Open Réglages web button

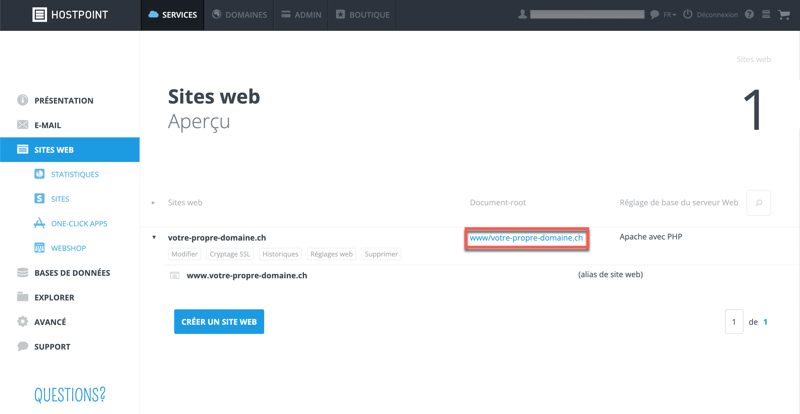332,254
